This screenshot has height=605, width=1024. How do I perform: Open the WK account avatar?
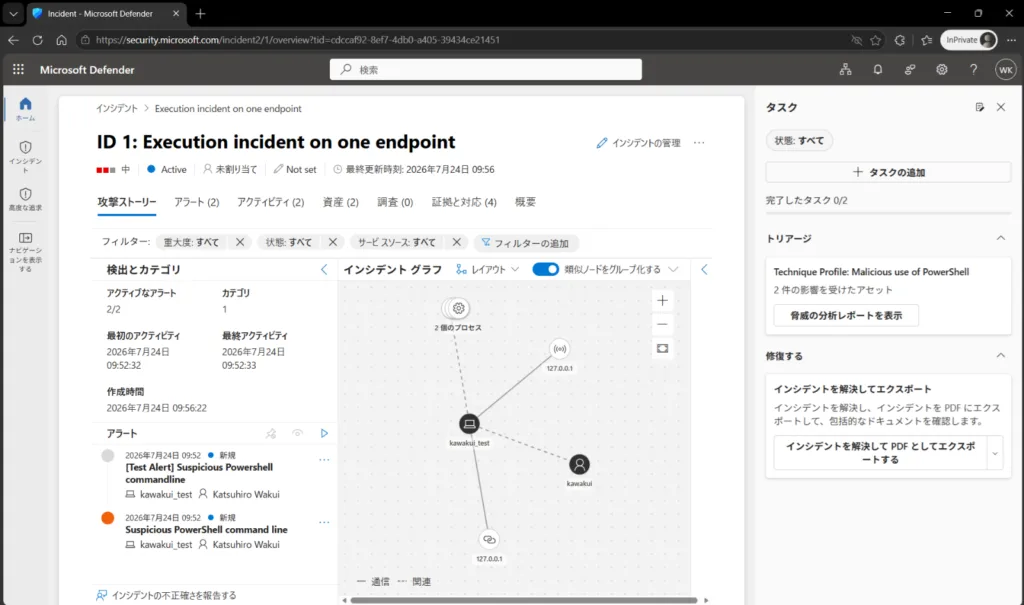(x=1006, y=69)
